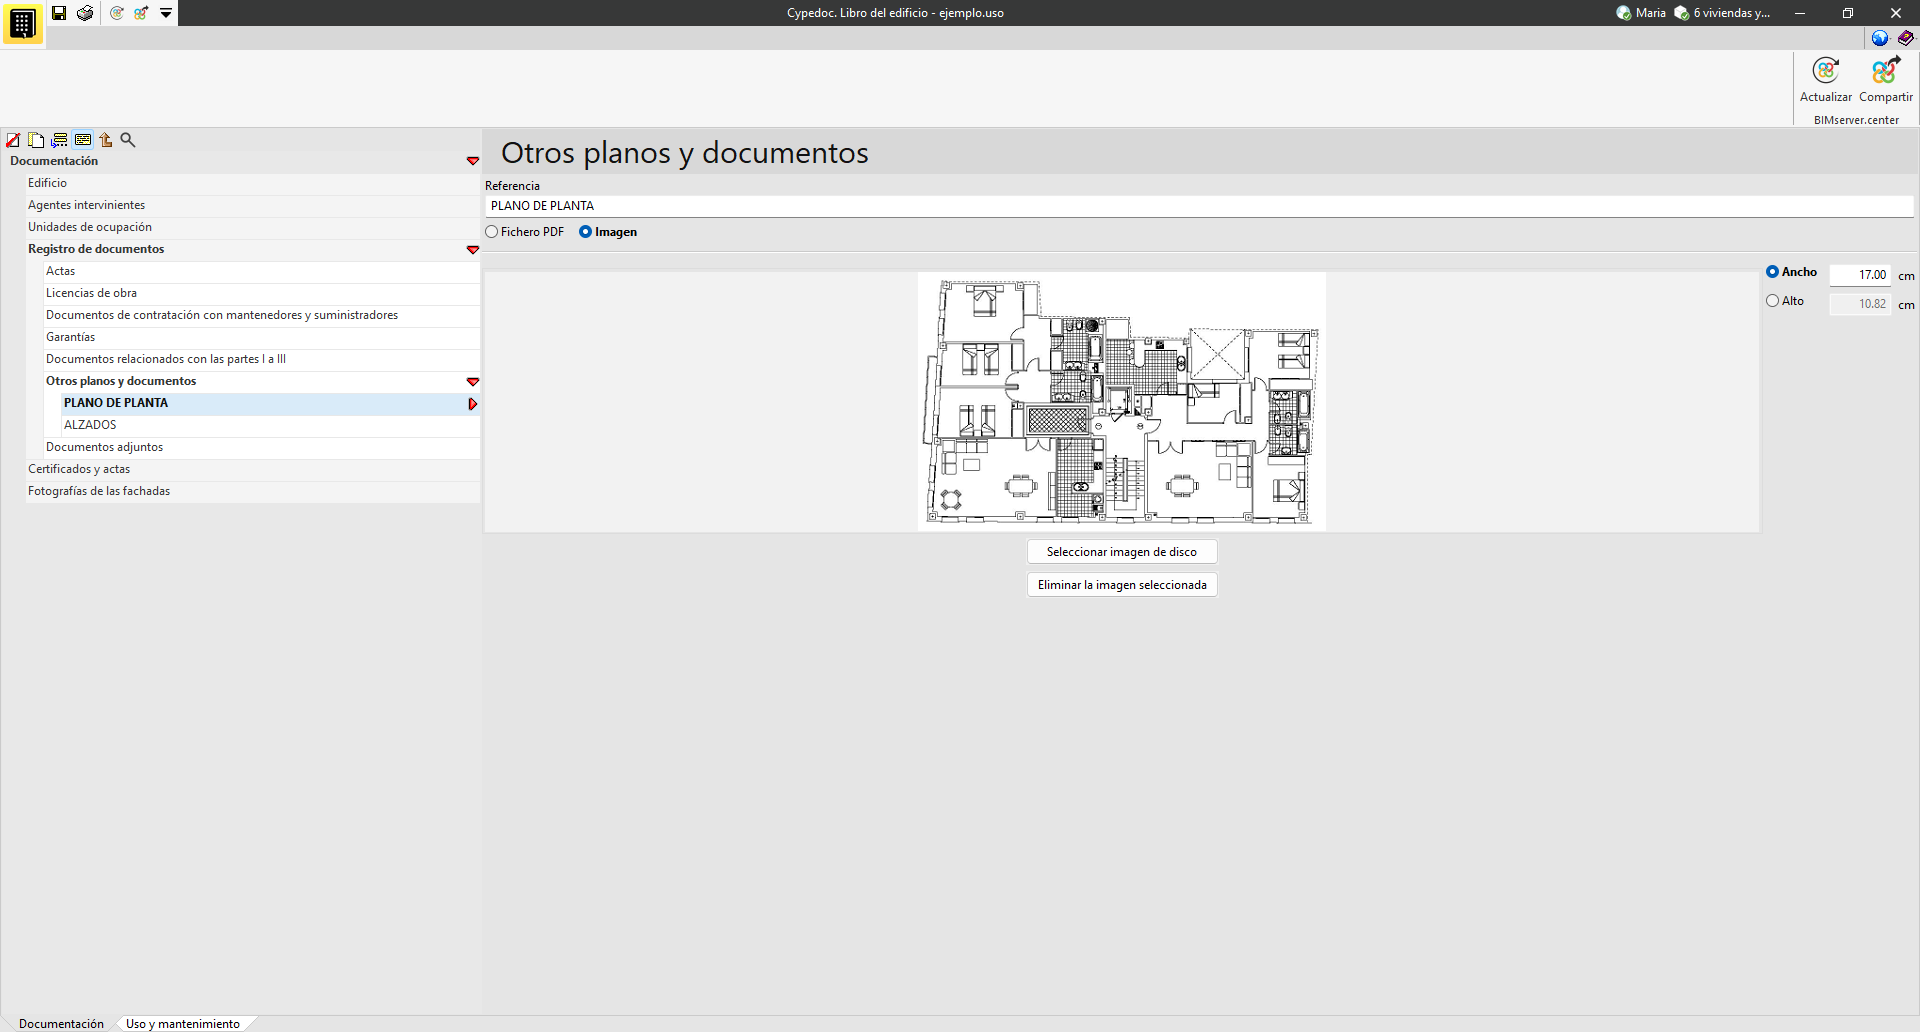
Task: Click the Actualizar BIMserver.center button
Action: [x=1825, y=80]
